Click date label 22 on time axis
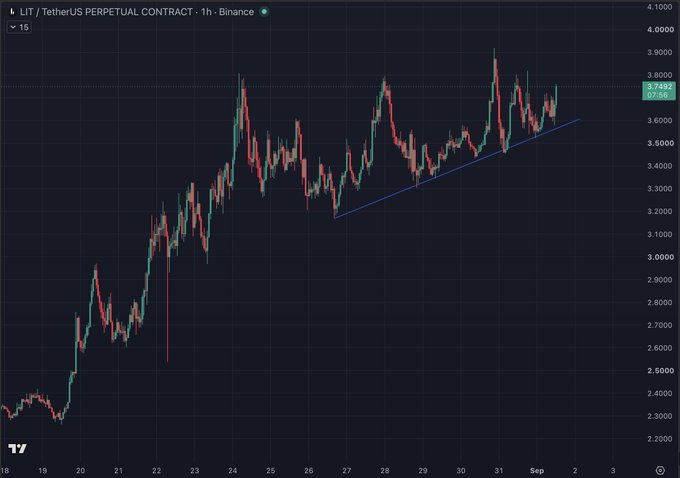The image size is (680, 478). (x=157, y=471)
